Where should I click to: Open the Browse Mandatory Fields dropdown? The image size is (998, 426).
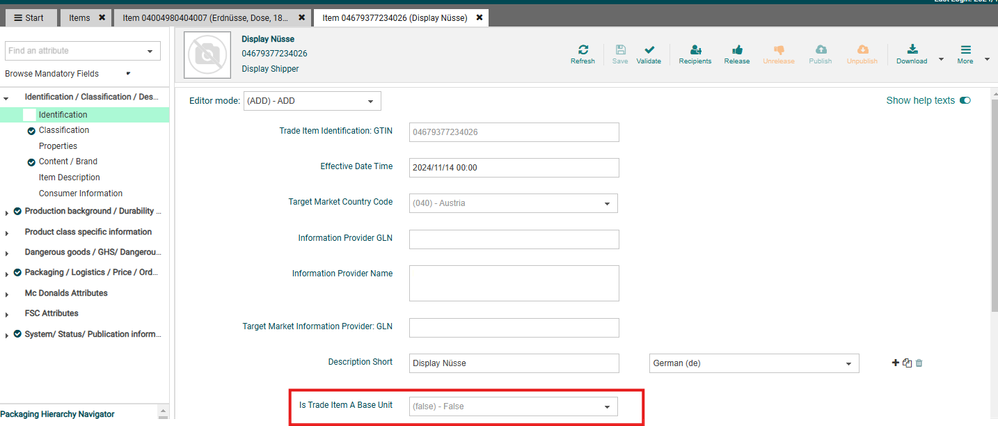[128, 73]
